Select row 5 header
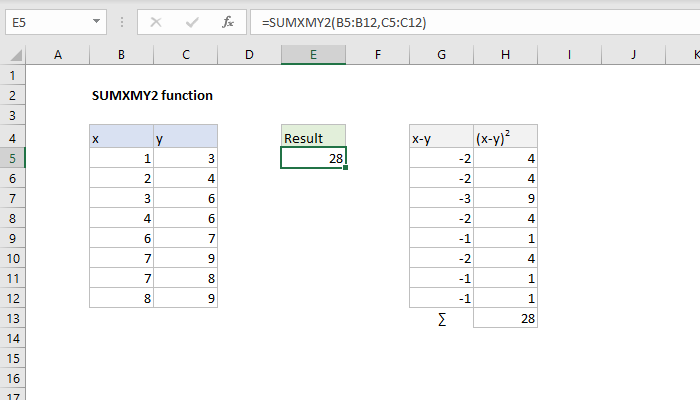Screen dimensions: 700x400 (x=12, y=158)
